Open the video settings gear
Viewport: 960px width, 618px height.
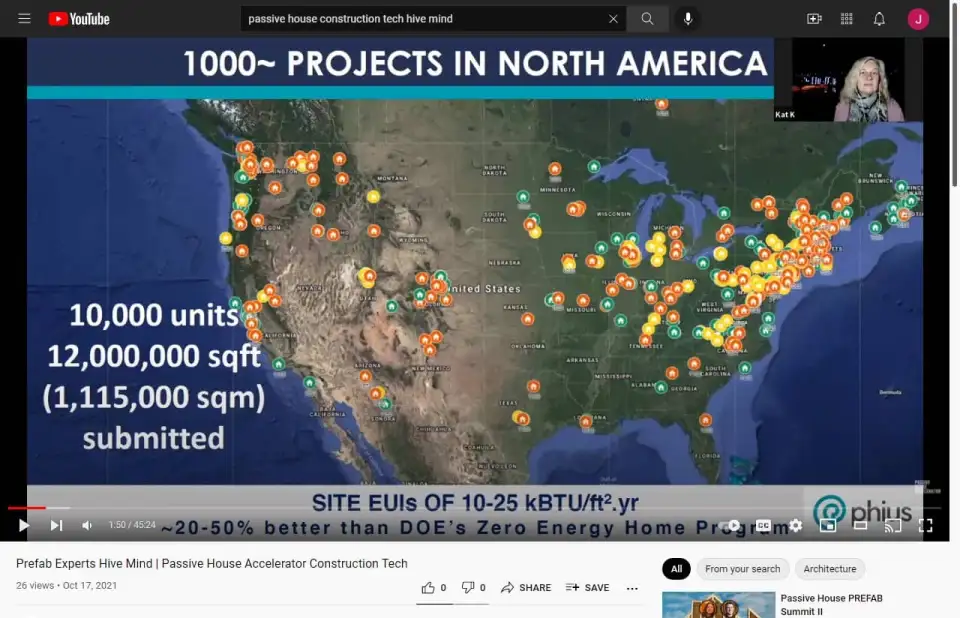[796, 525]
